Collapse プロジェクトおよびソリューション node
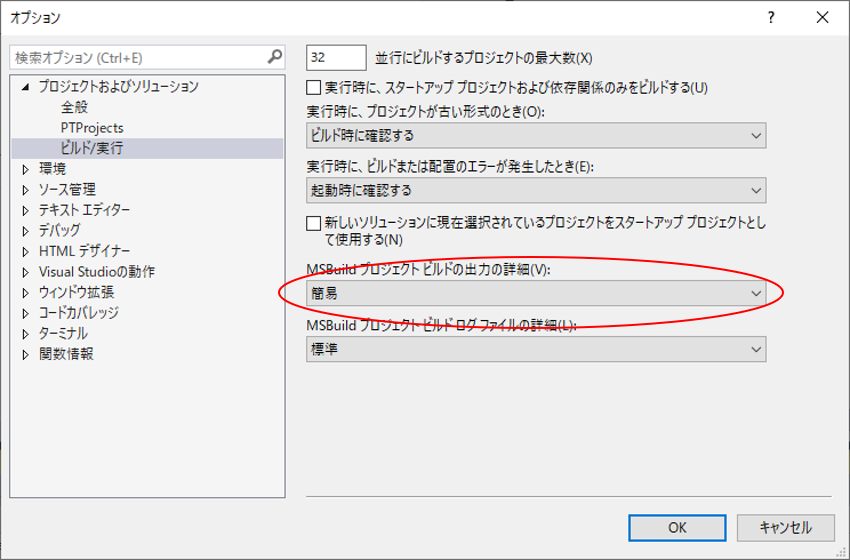 26,87
